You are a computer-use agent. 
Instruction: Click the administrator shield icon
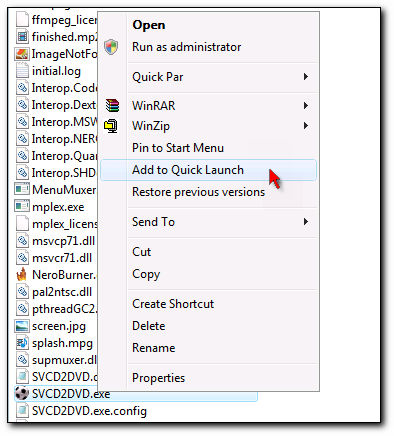pos(111,47)
